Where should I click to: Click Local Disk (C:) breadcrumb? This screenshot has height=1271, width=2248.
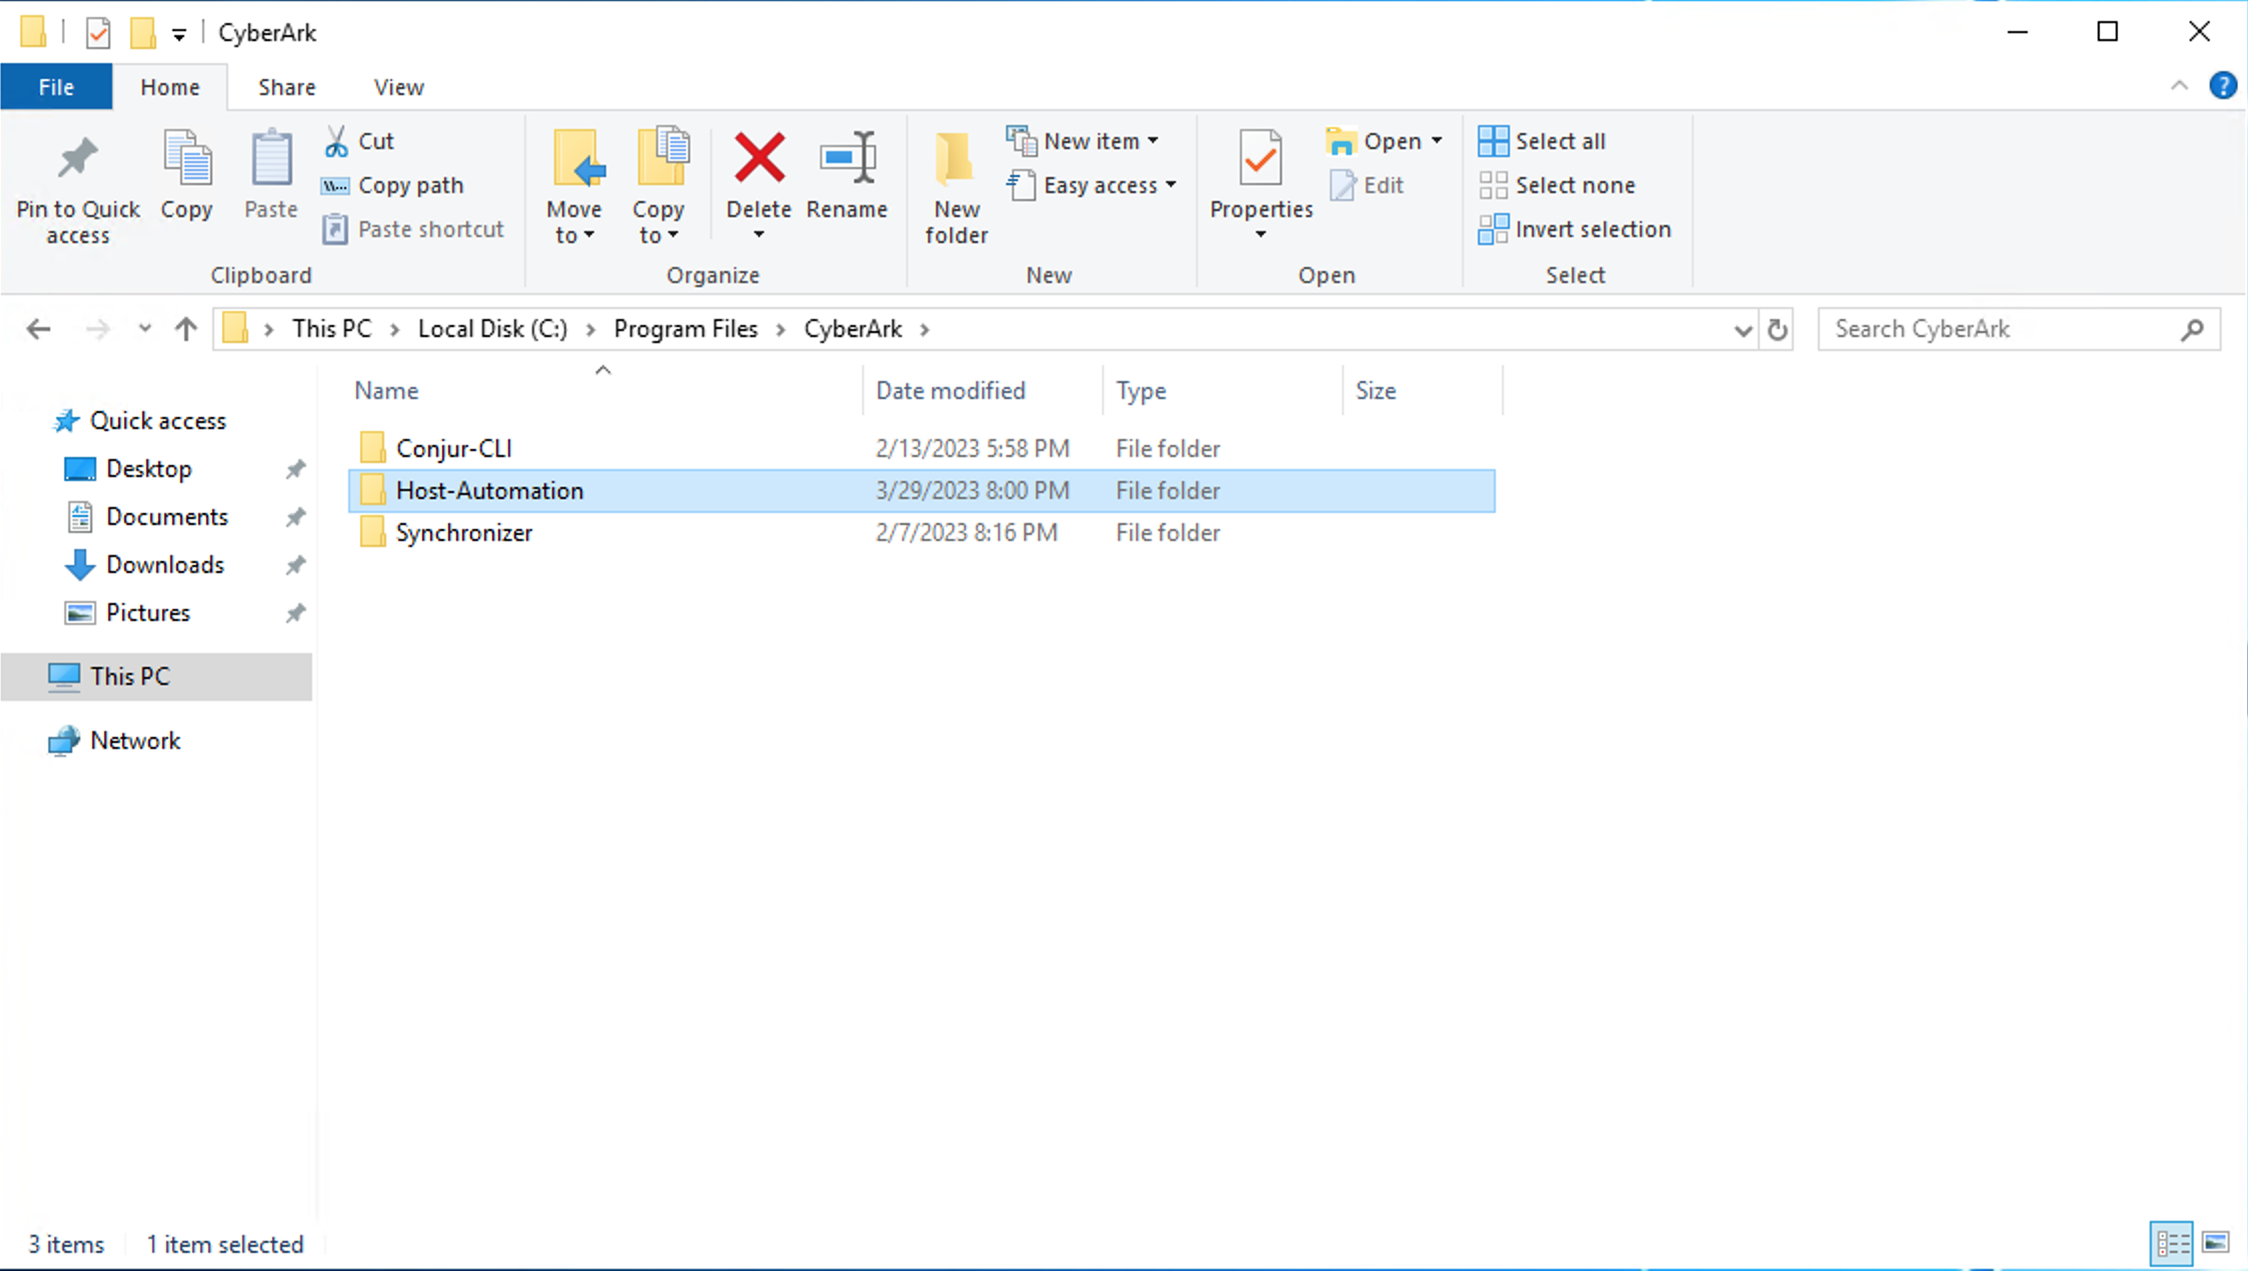pyautogui.click(x=492, y=329)
